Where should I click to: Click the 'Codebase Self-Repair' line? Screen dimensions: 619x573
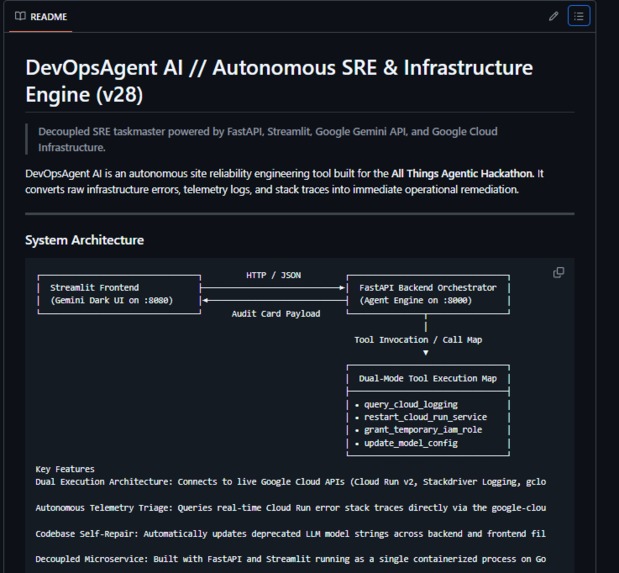click(x=291, y=534)
